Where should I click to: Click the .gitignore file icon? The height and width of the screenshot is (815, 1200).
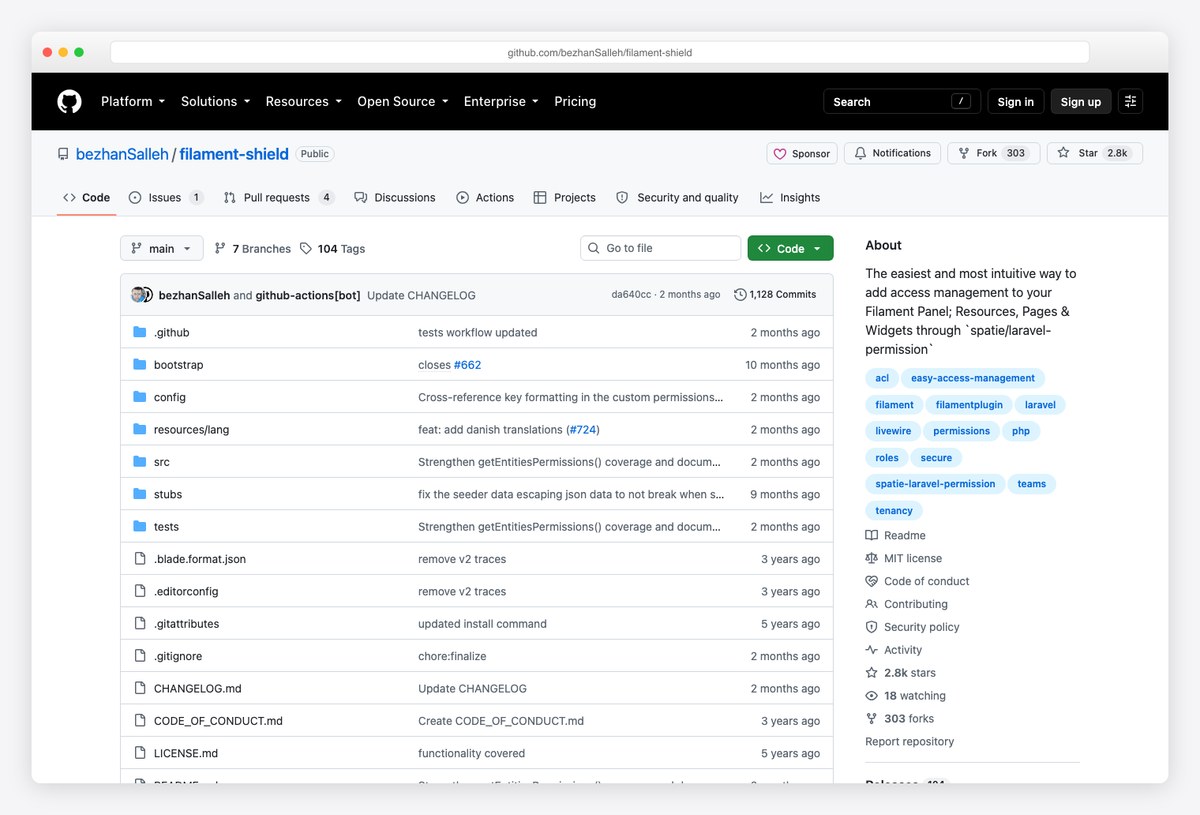[140, 656]
